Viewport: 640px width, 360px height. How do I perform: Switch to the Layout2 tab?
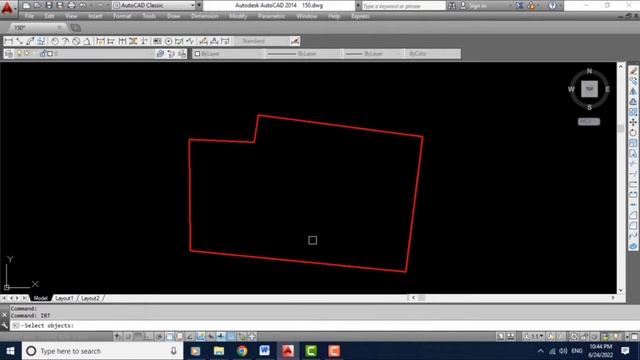pos(90,298)
